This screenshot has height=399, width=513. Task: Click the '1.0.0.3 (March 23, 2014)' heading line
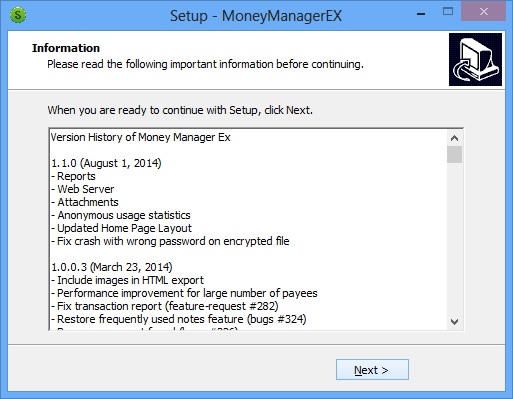point(112,267)
